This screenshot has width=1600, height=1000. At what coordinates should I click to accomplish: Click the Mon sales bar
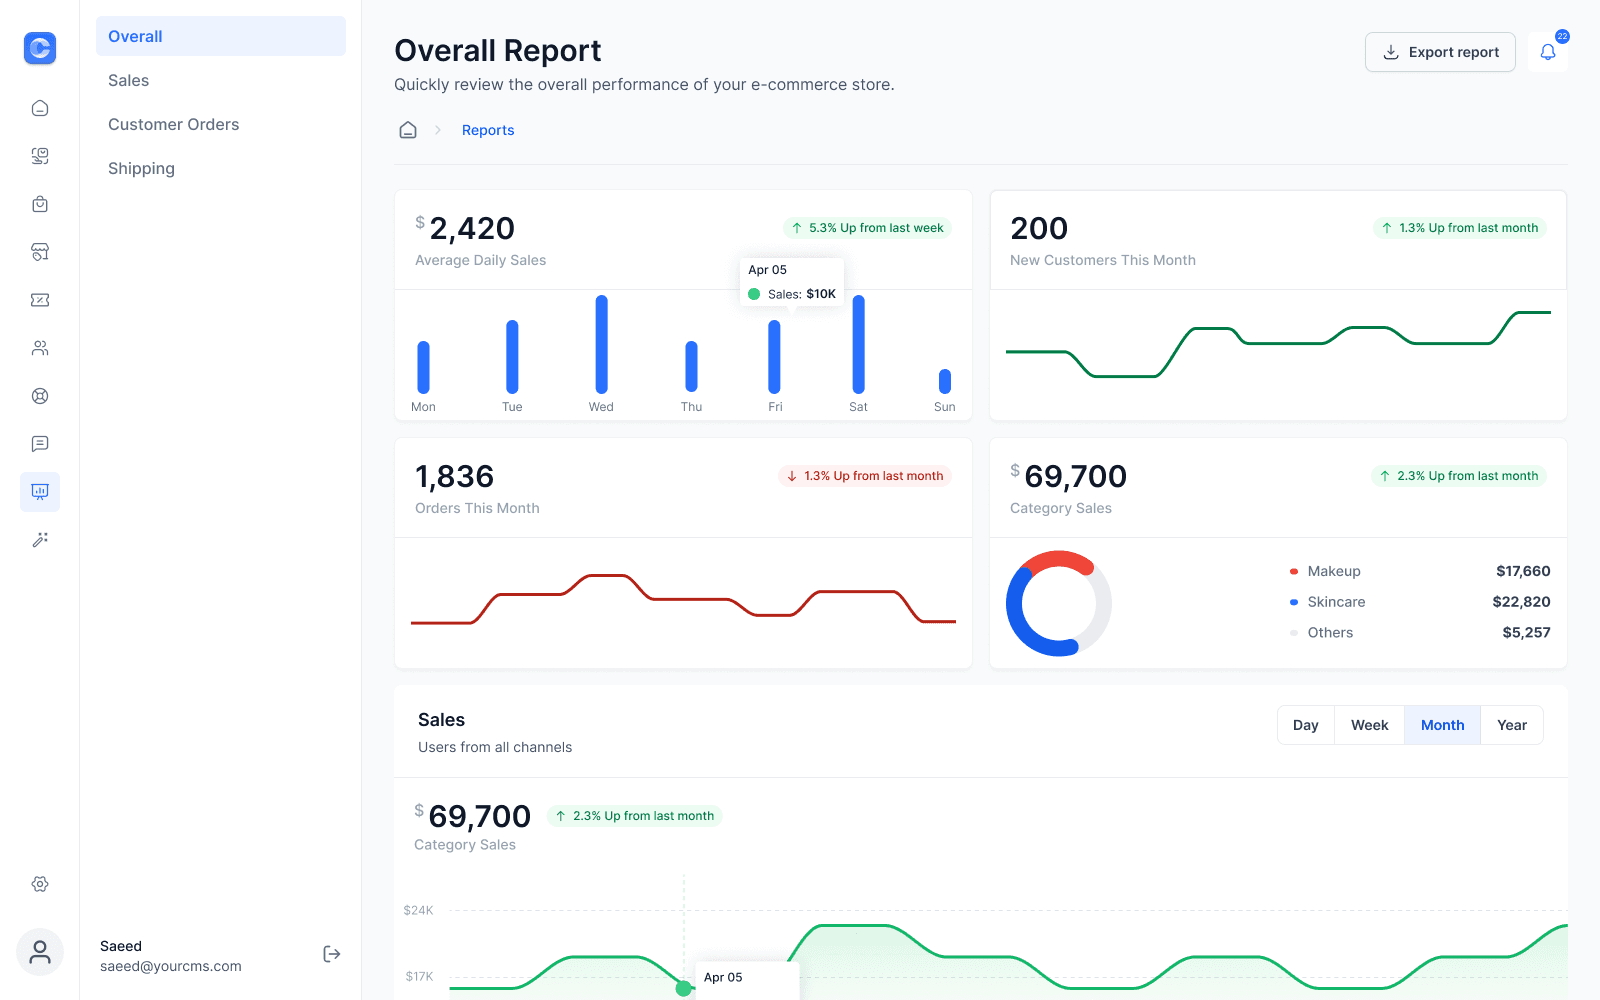423,367
